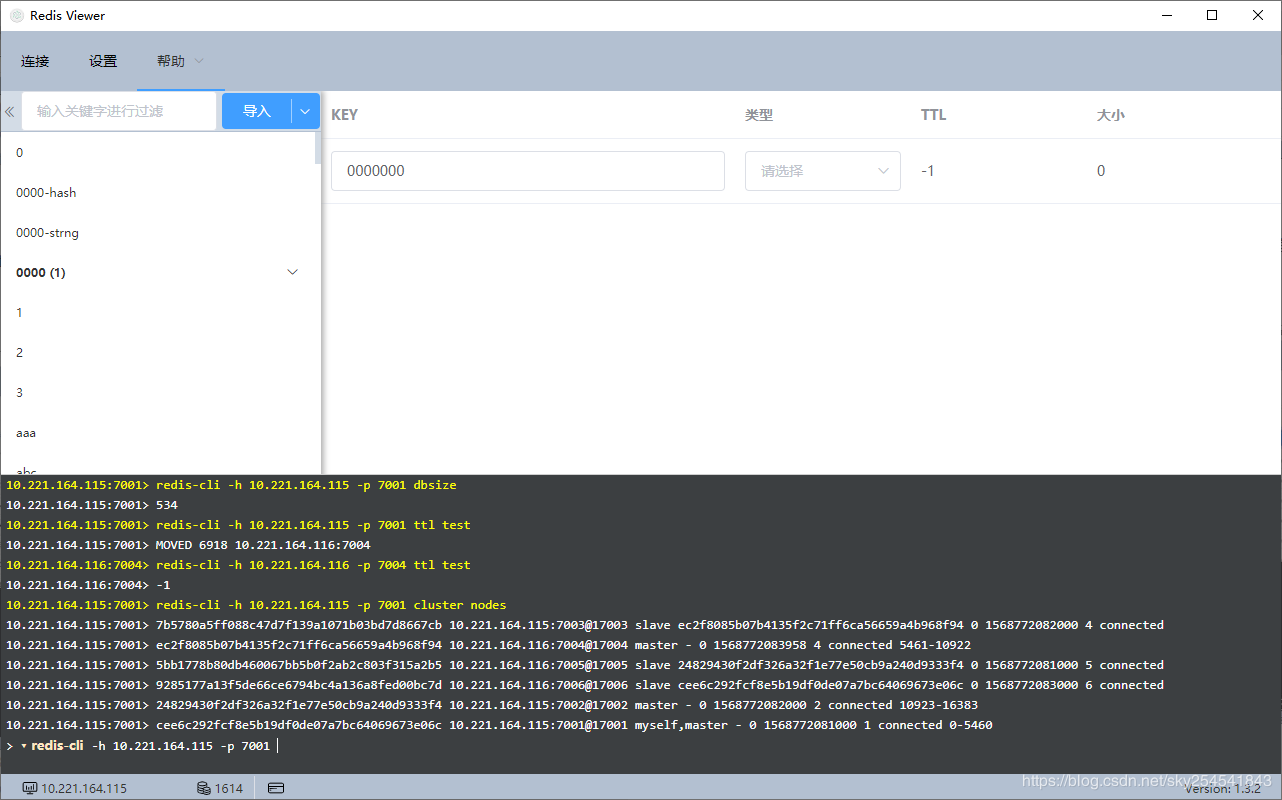Select key 2 in the key list

pos(158,353)
